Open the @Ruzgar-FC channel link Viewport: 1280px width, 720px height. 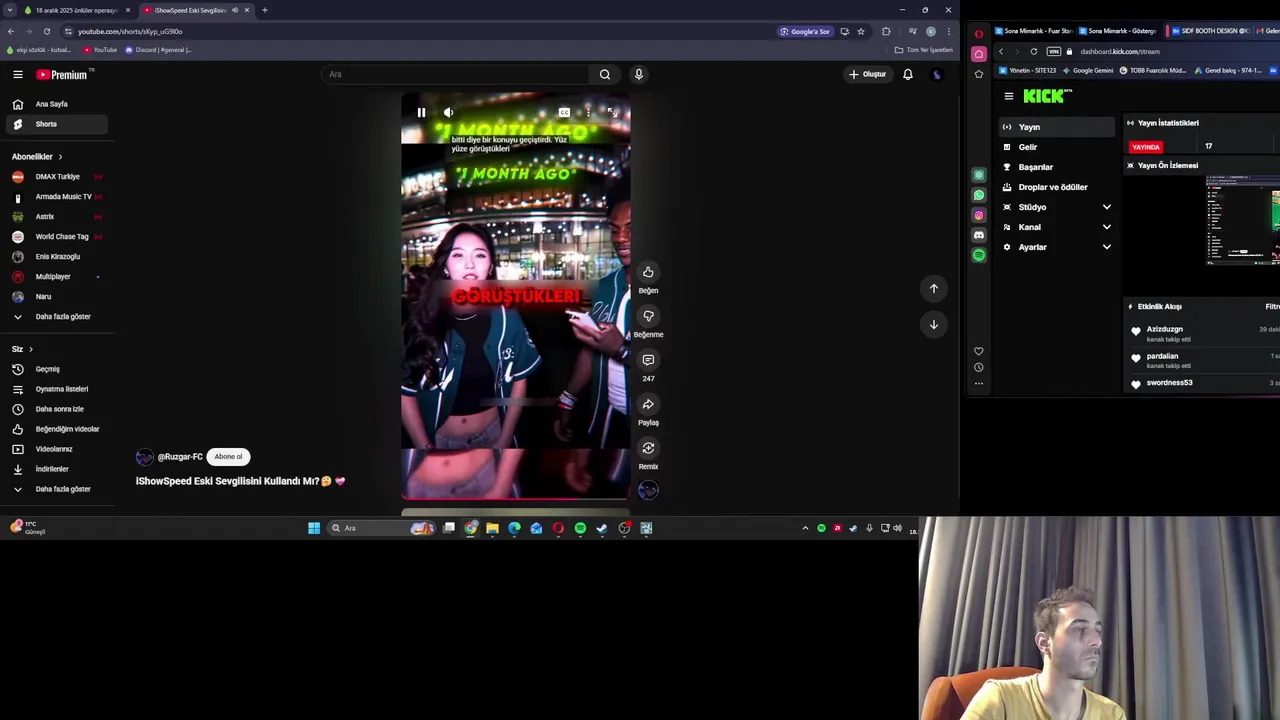click(x=180, y=457)
